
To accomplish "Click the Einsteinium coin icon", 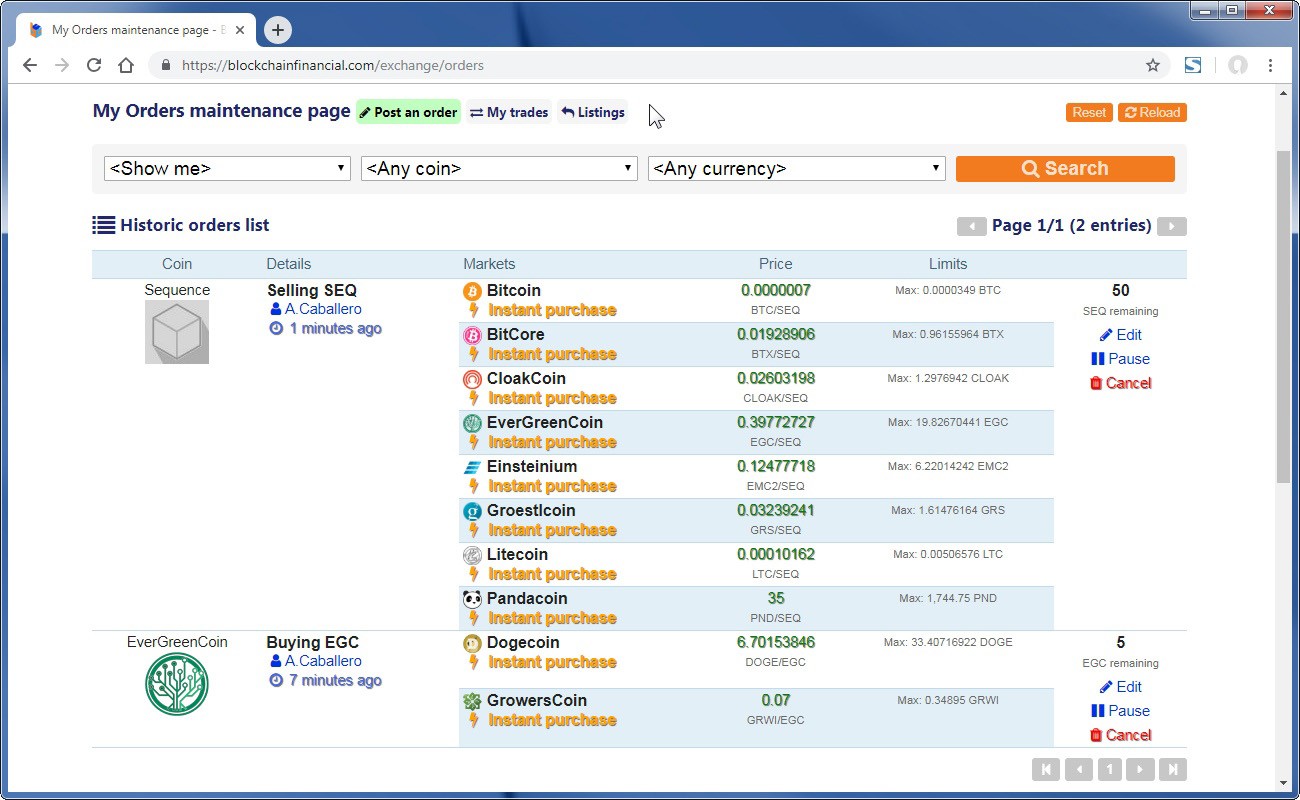I will click(472, 467).
